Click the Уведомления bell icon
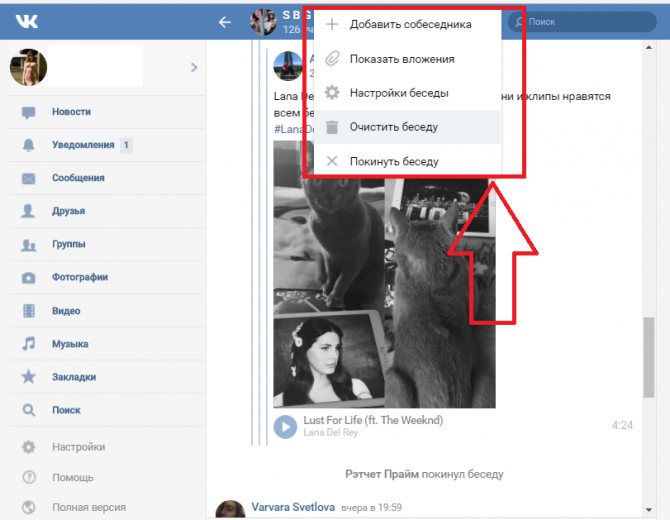This screenshot has height=520, width=670. pos(28,145)
